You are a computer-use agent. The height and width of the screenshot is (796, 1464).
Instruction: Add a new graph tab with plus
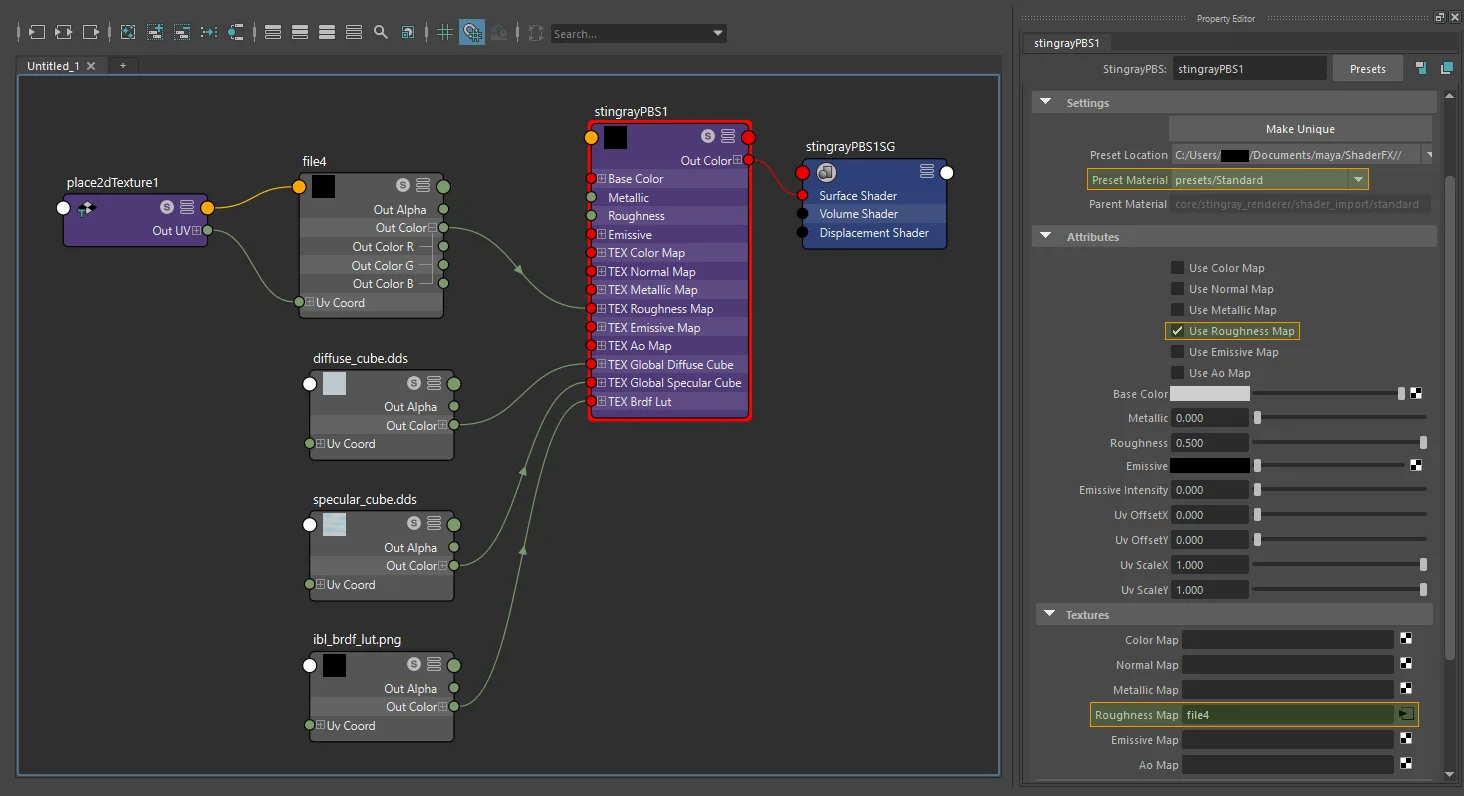[x=123, y=65]
